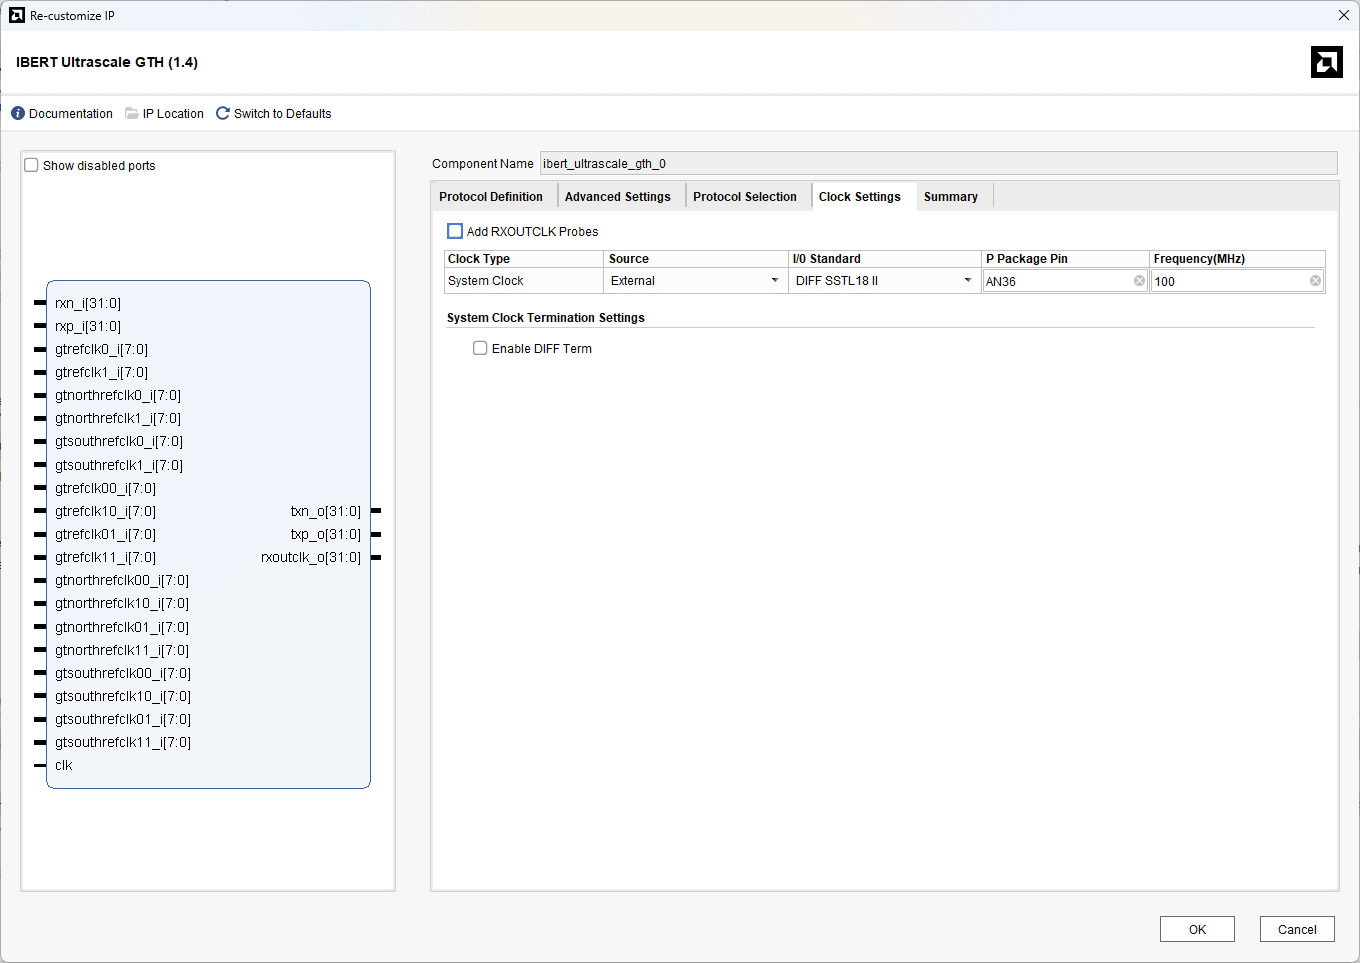The height and width of the screenshot is (963, 1360).
Task: Click the title bar application icon
Action: pyautogui.click(x=17, y=15)
